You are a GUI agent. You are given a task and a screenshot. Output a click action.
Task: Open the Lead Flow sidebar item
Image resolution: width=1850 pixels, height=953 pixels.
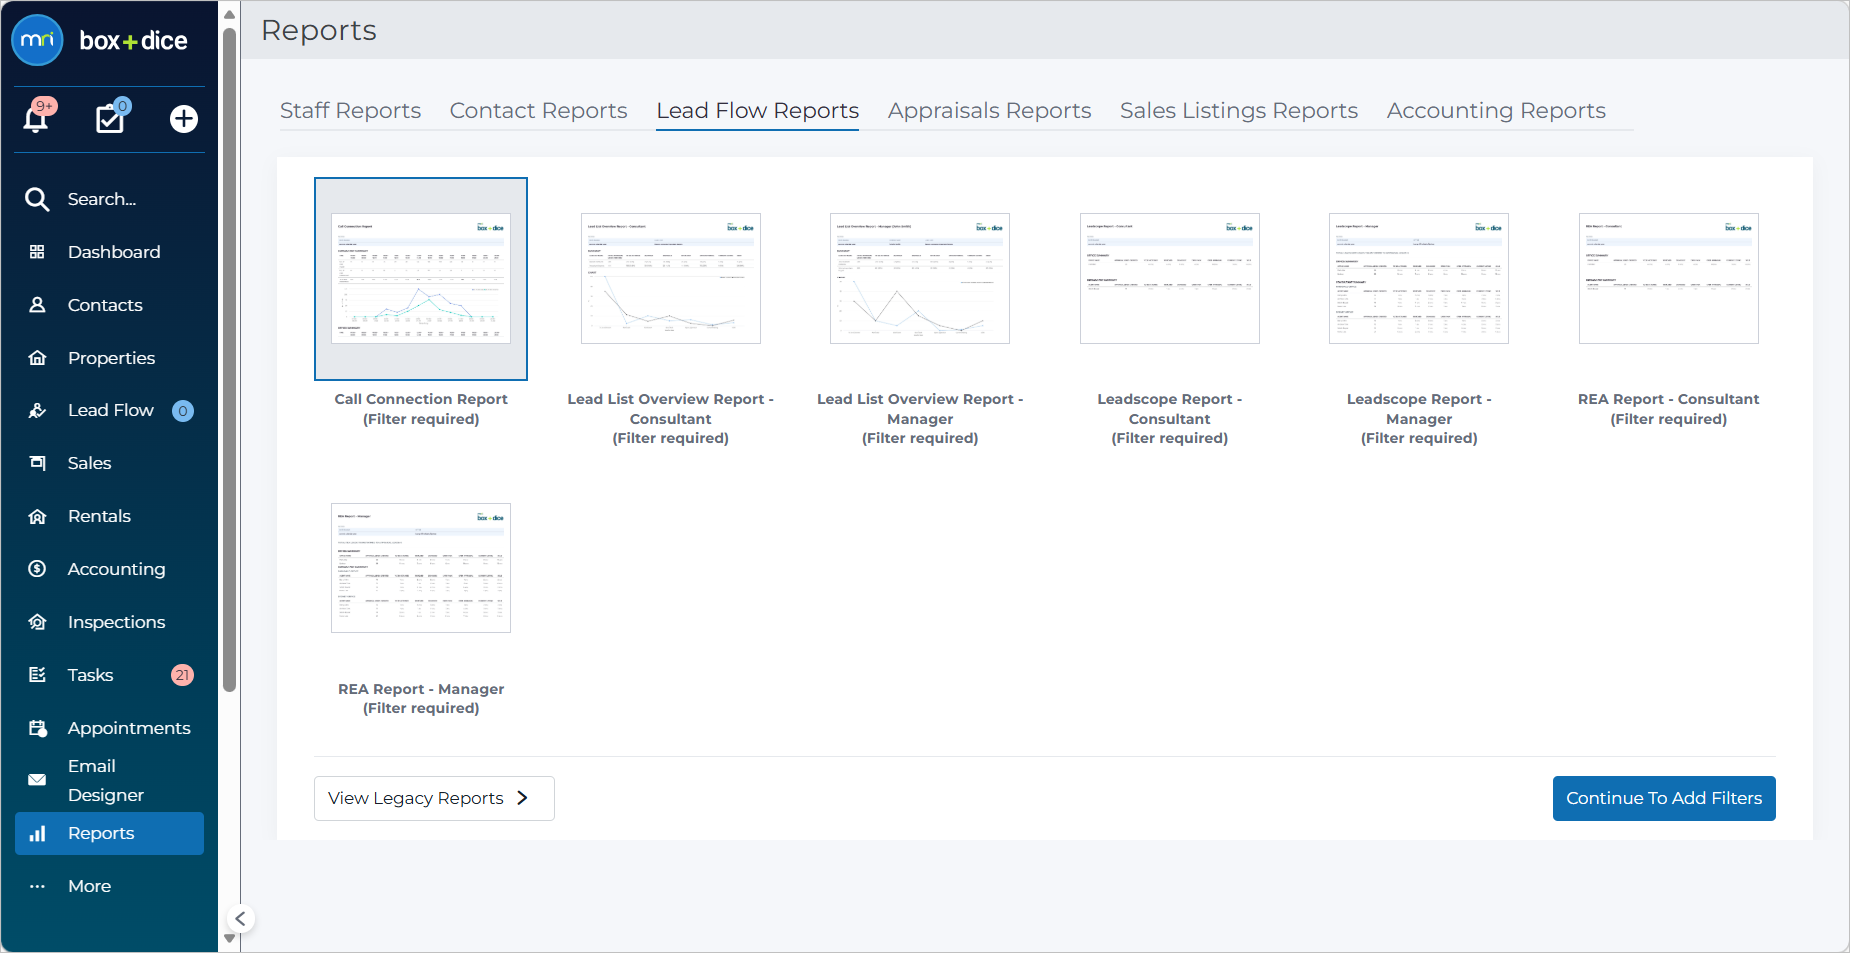click(110, 410)
